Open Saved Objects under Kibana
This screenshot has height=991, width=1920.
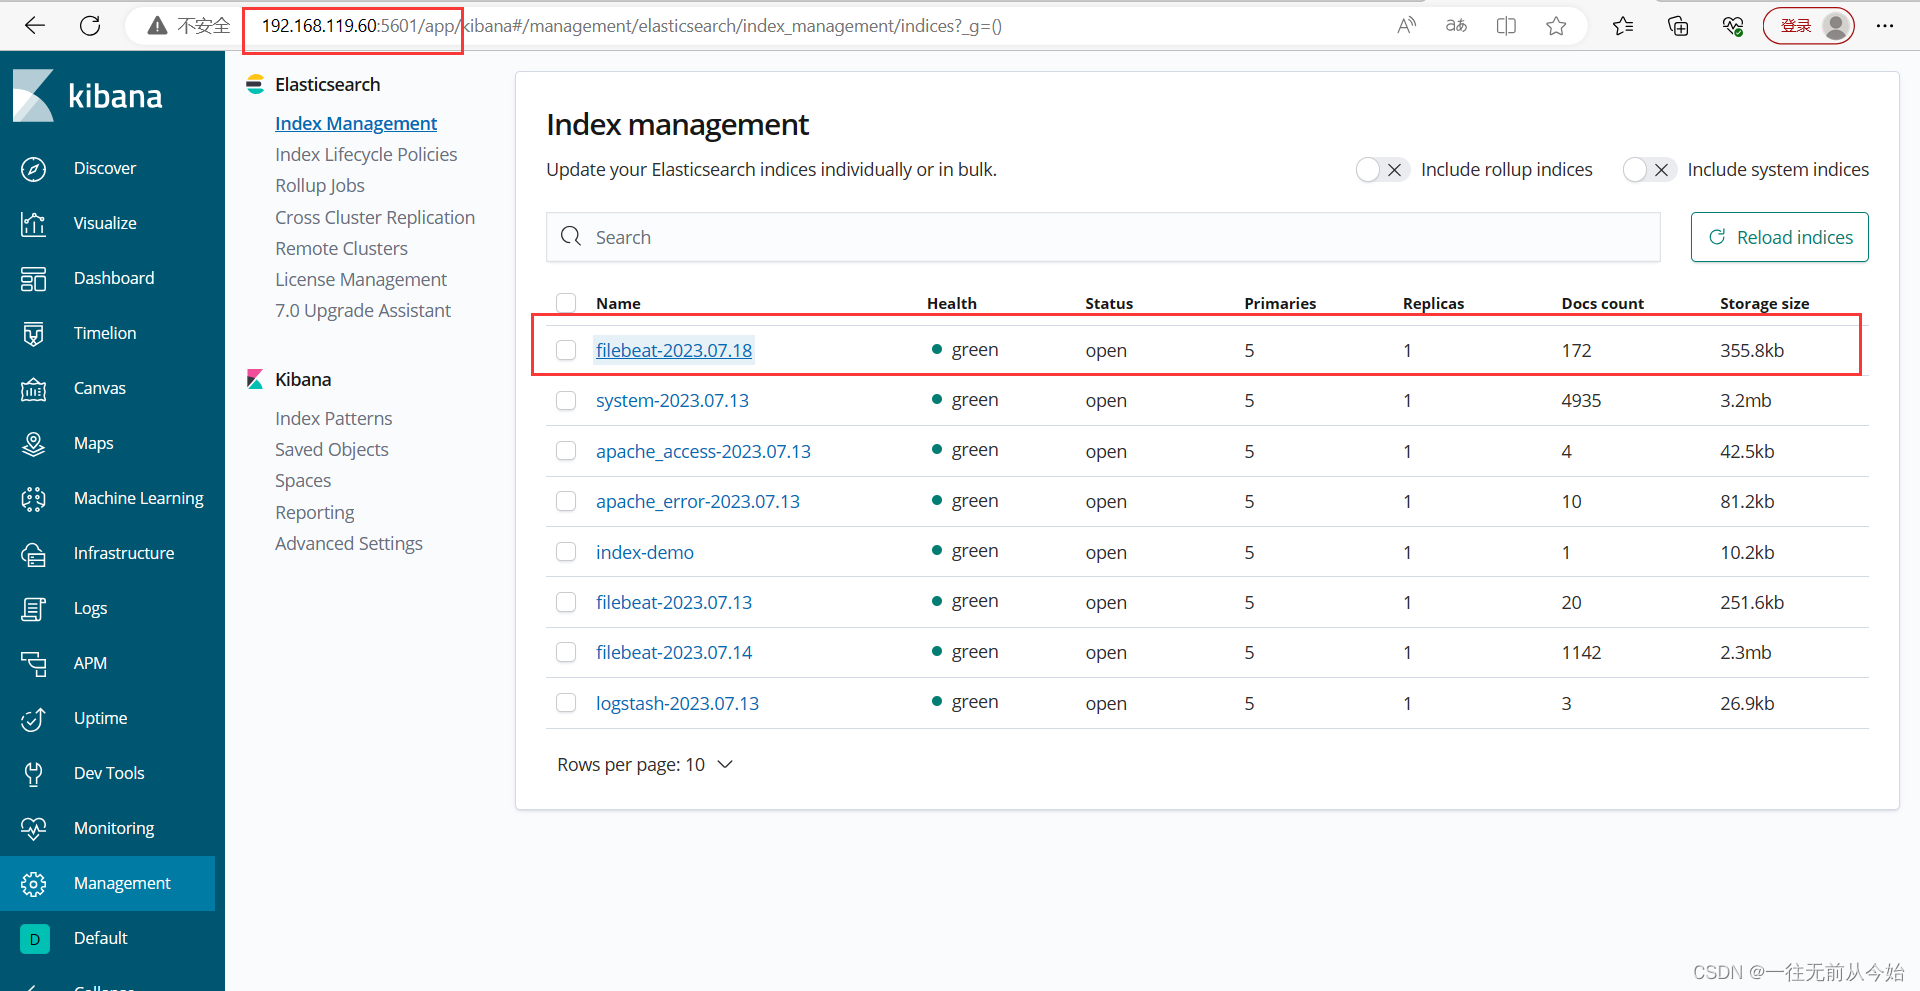(332, 450)
